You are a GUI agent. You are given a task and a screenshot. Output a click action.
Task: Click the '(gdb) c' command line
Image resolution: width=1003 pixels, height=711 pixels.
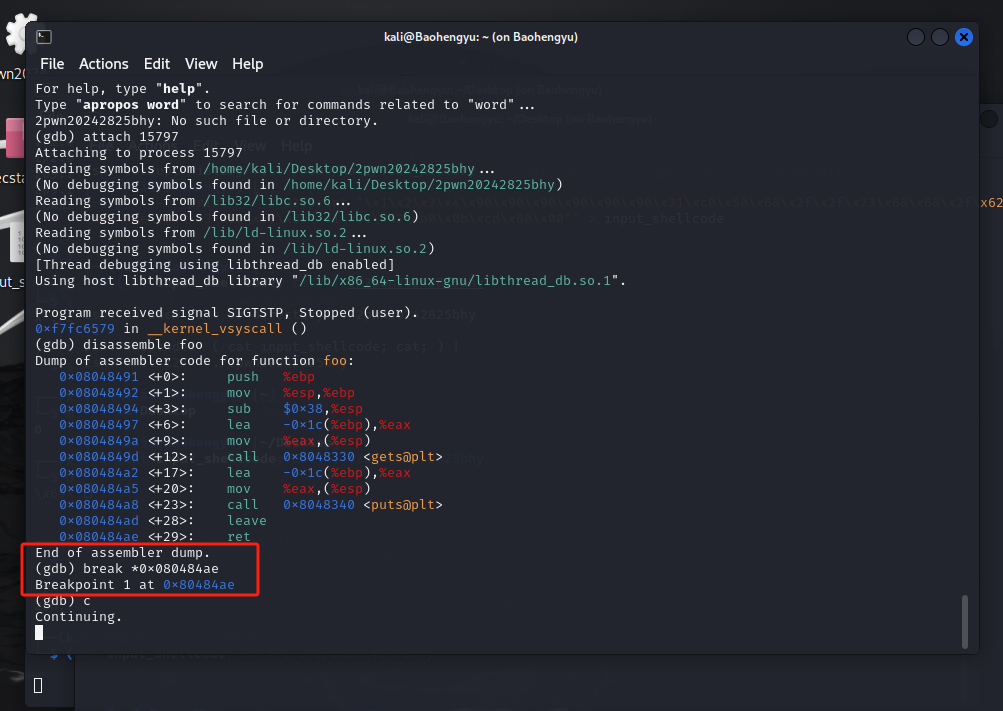click(x=63, y=600)
